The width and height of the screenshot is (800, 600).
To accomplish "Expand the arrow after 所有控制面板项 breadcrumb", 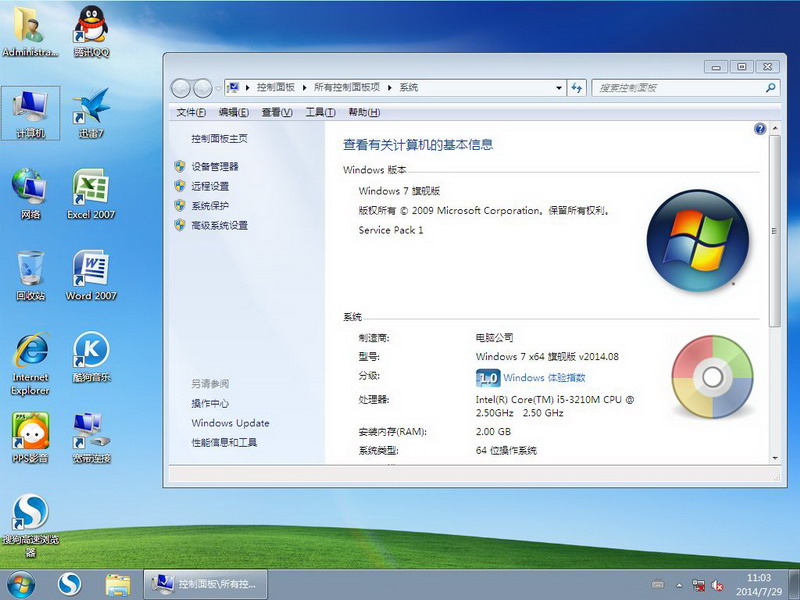I will pos(389,88).
